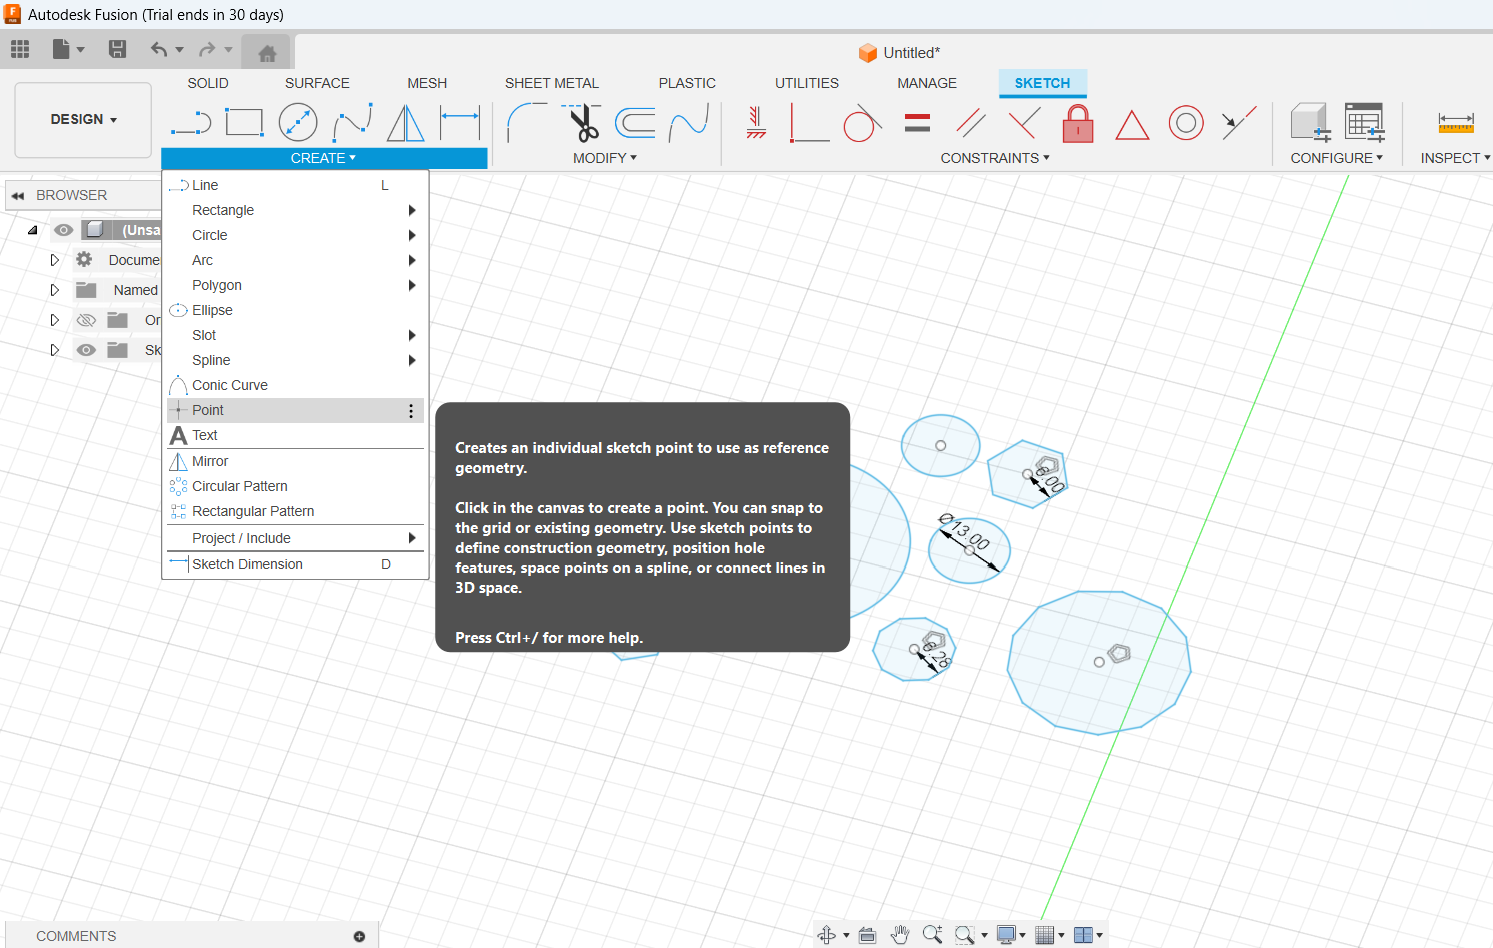Switch to the SHEET METAL tab
The height and width of the screenshot is (948, 1493).
(552, 83)
